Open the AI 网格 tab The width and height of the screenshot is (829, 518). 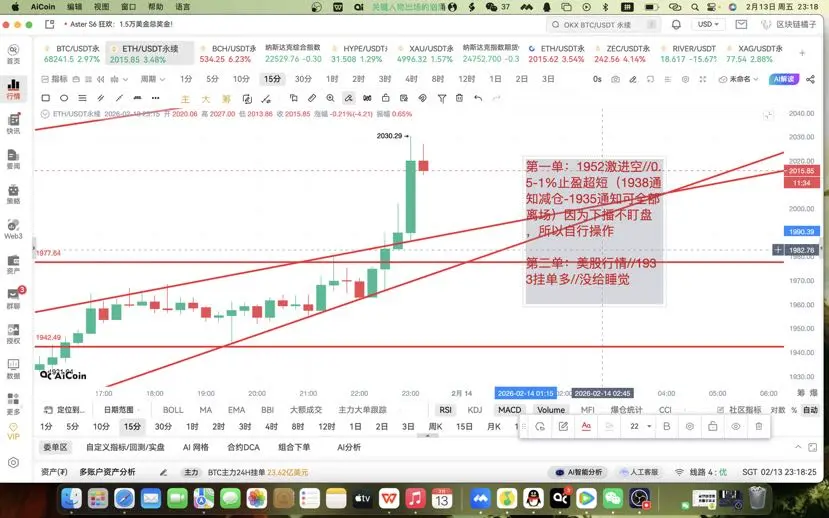196,447
